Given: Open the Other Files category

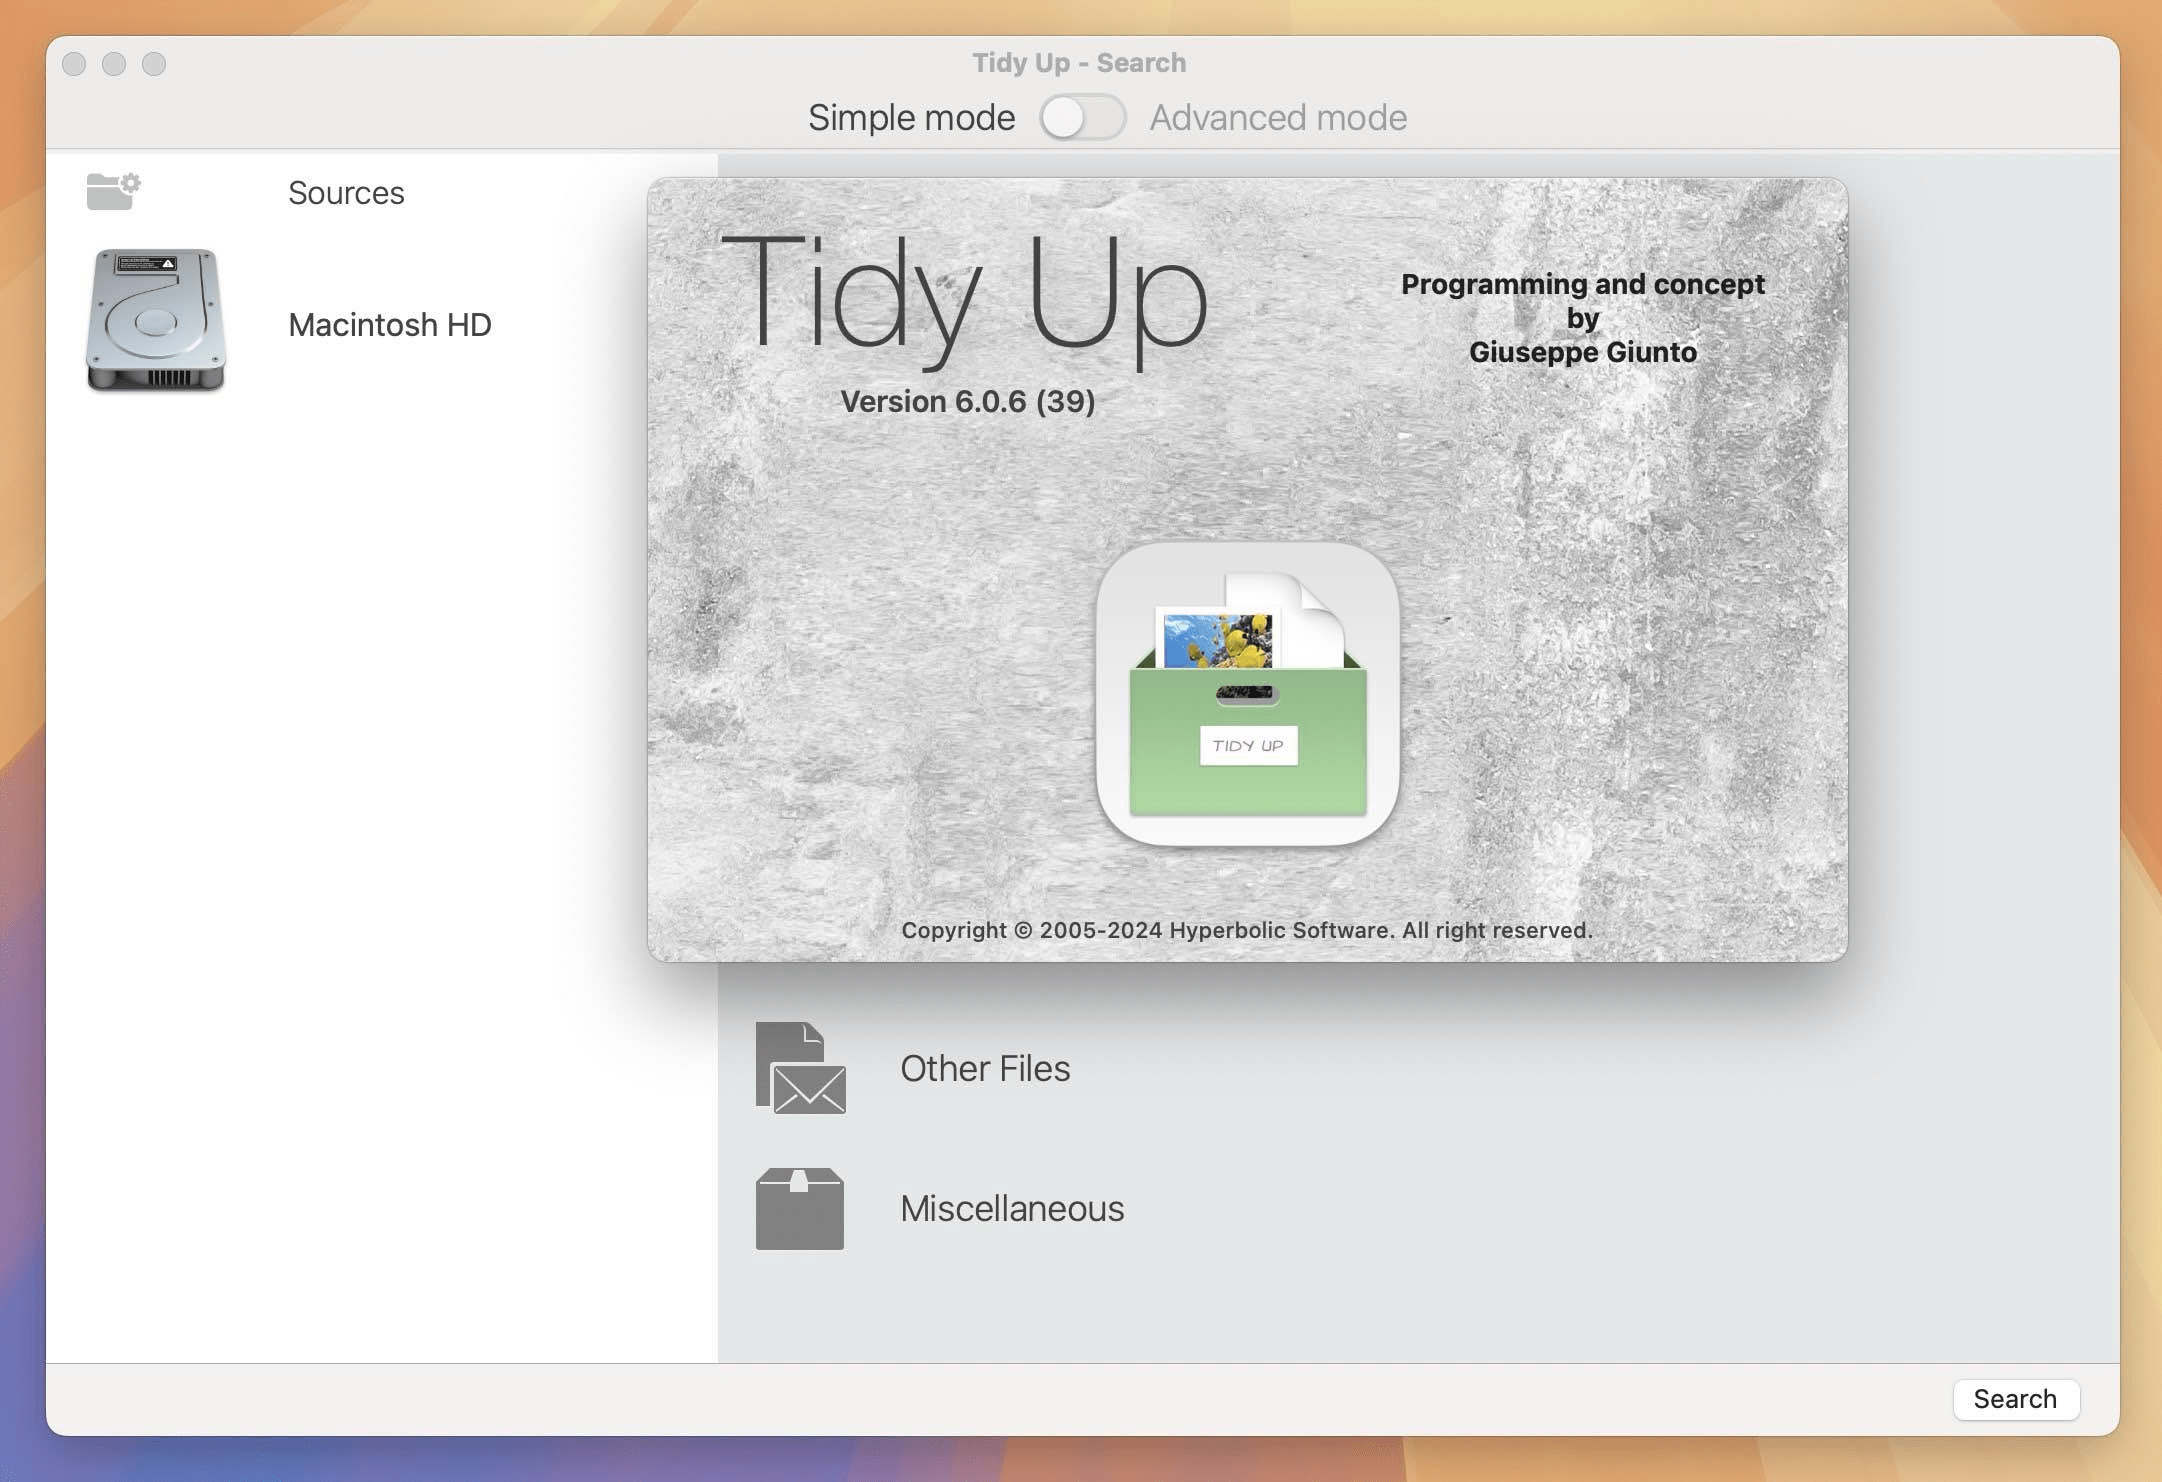Looking at the screenshot, I should click(x=985, y=1068).
